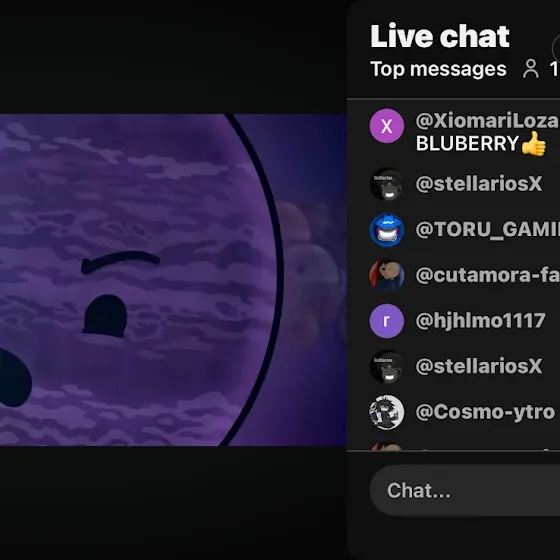
Task: Open the @Cosmo-ytro username link
Action: click(x=485, y=412)
